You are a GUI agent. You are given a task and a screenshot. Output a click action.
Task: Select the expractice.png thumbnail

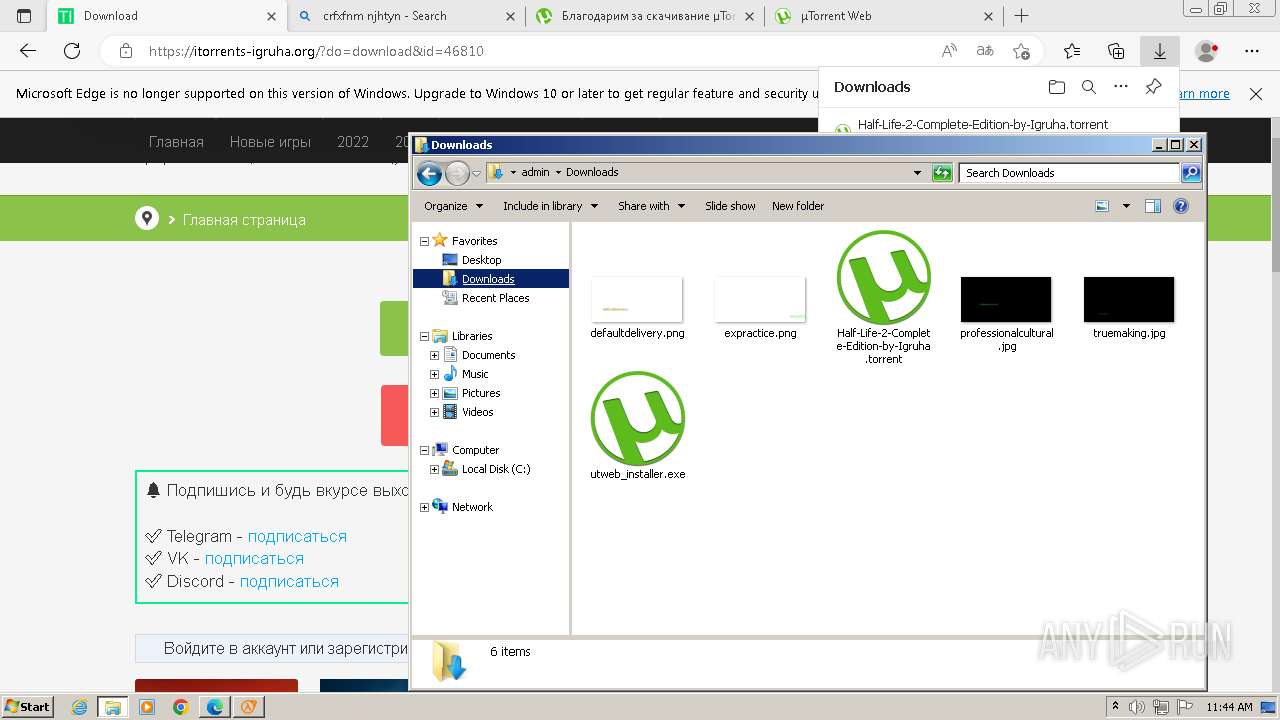pyautogui.click(x=760, y=299)
